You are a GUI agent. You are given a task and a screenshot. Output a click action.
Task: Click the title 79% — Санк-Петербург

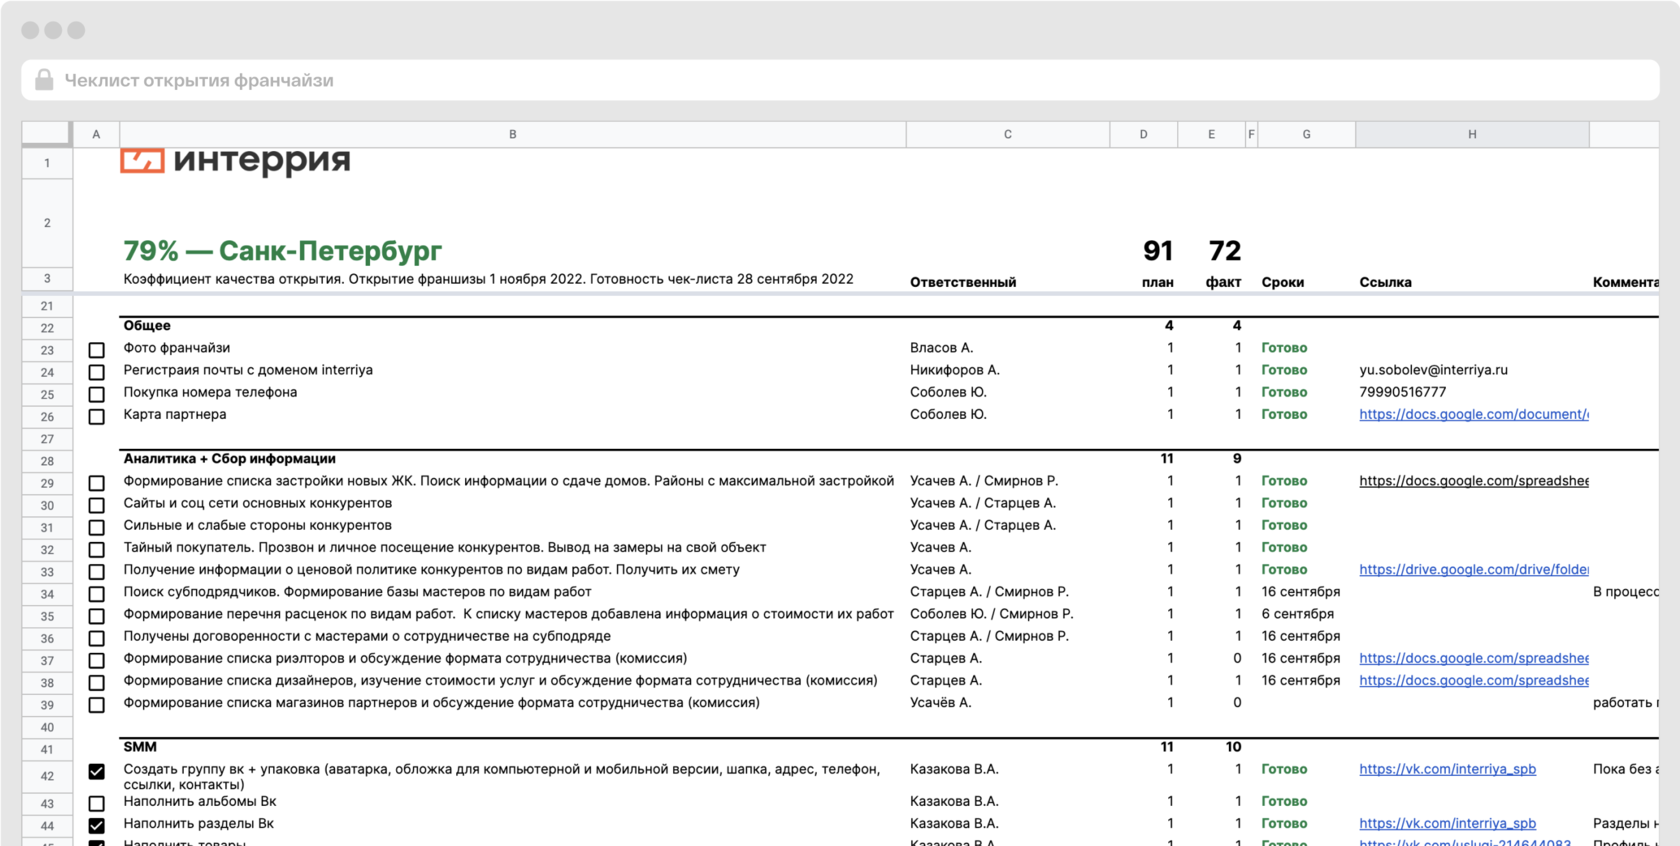282,250
